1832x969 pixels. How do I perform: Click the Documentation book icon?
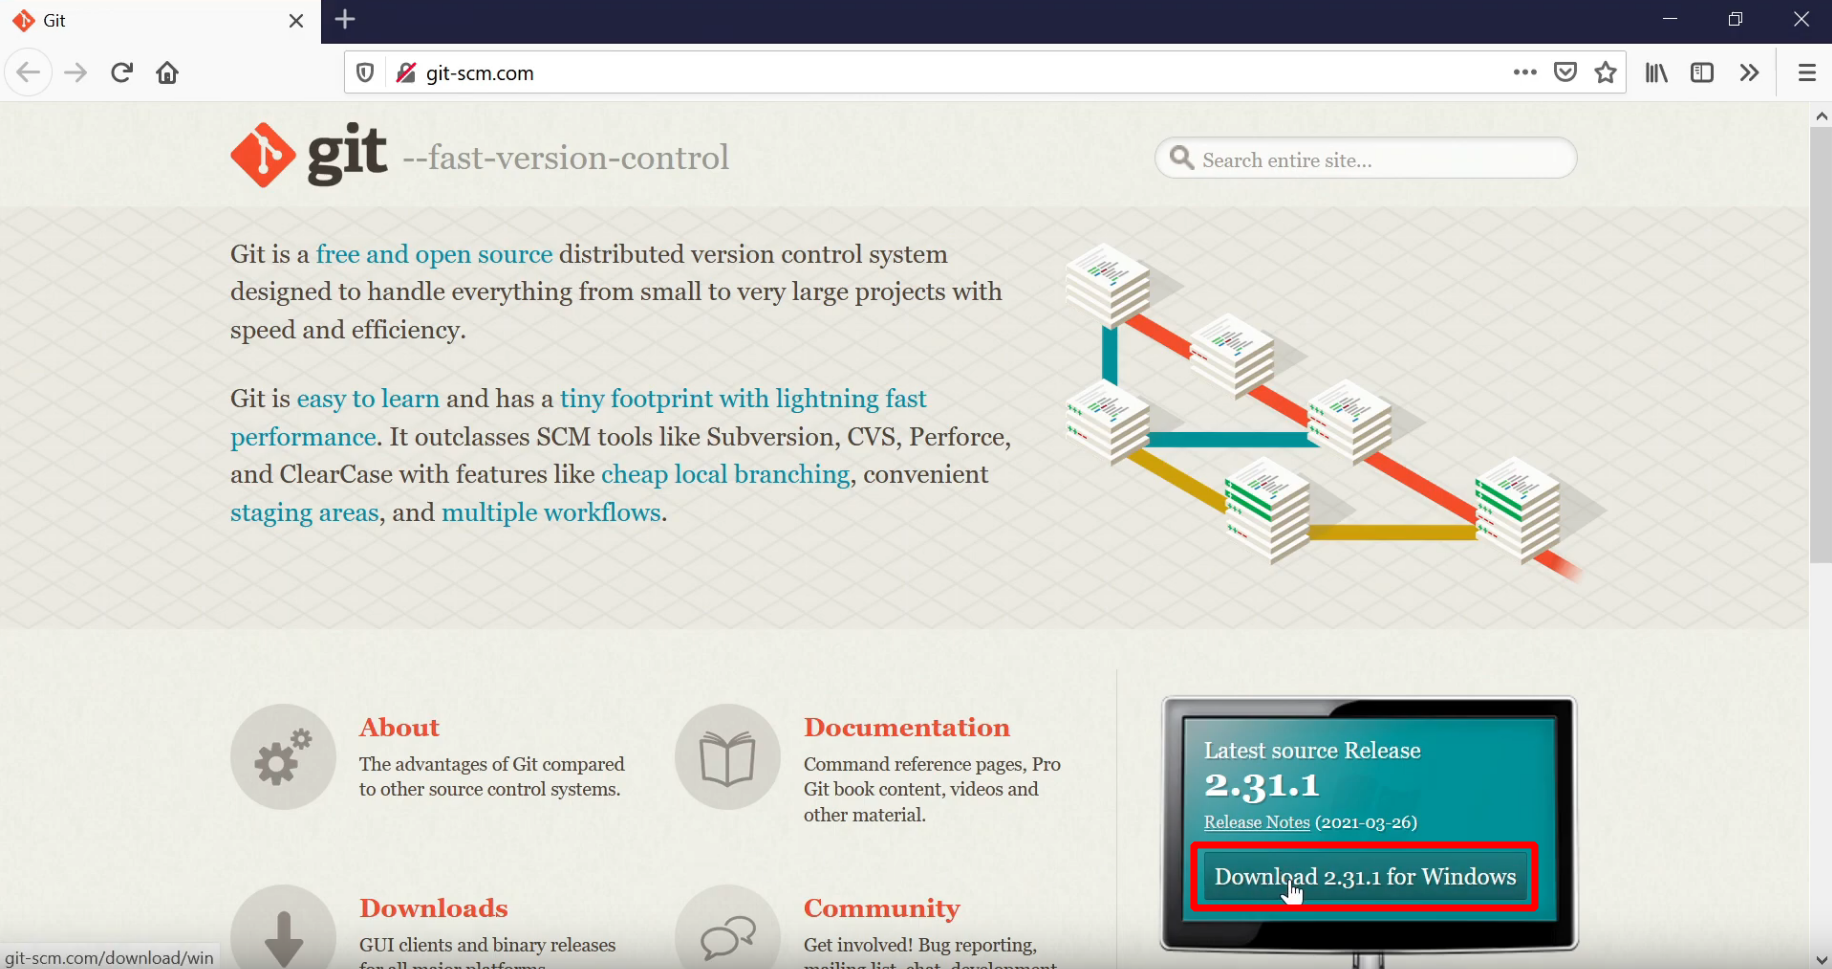[727, 757]
